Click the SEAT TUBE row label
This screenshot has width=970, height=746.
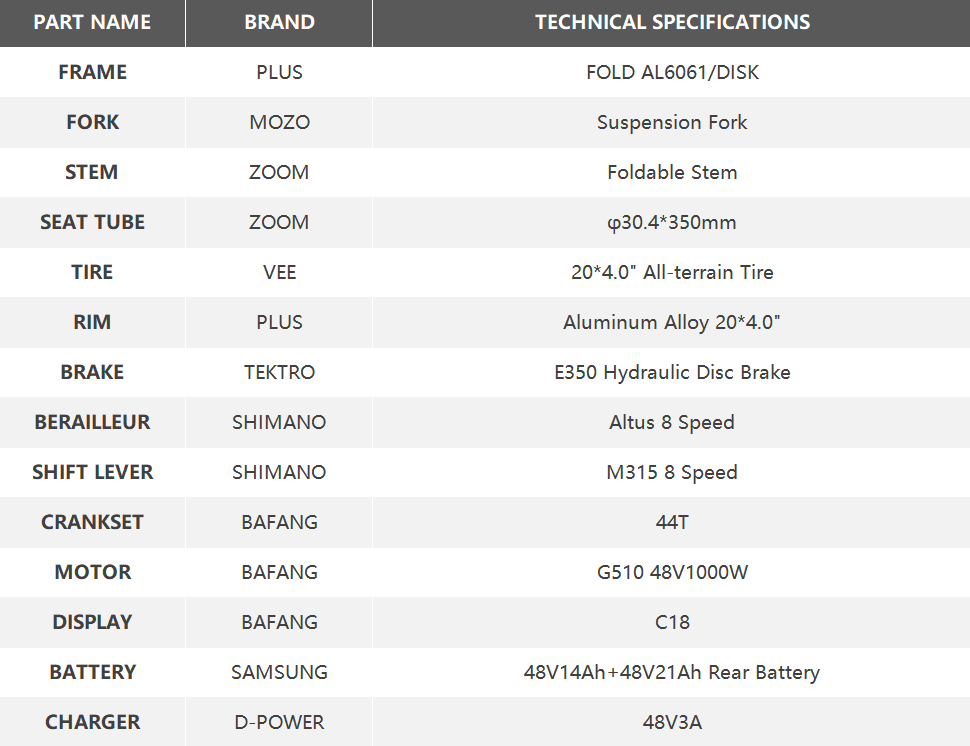(x=92, y=222)
